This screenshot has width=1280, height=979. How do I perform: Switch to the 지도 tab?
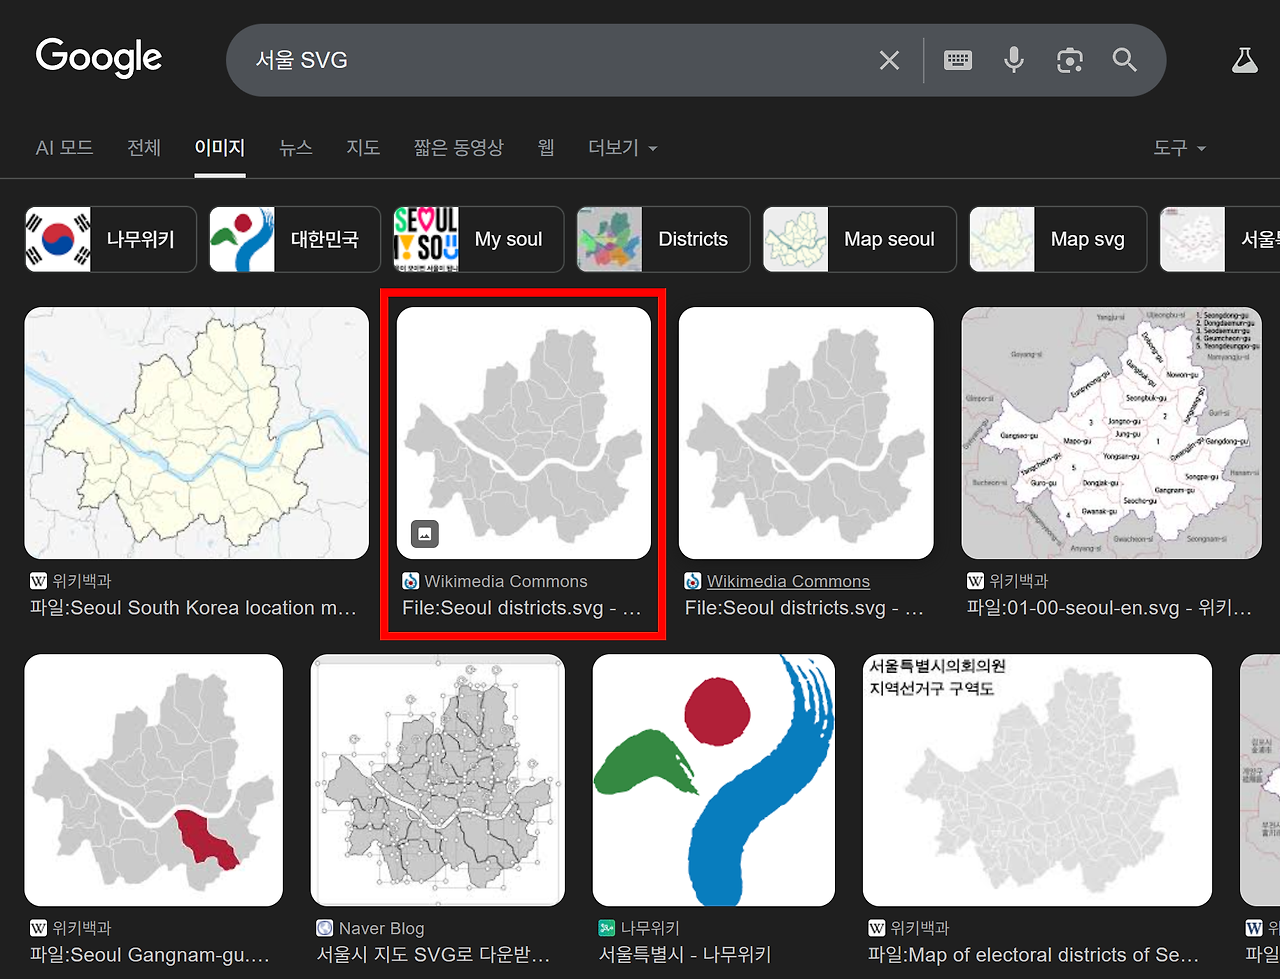(363, 148)
